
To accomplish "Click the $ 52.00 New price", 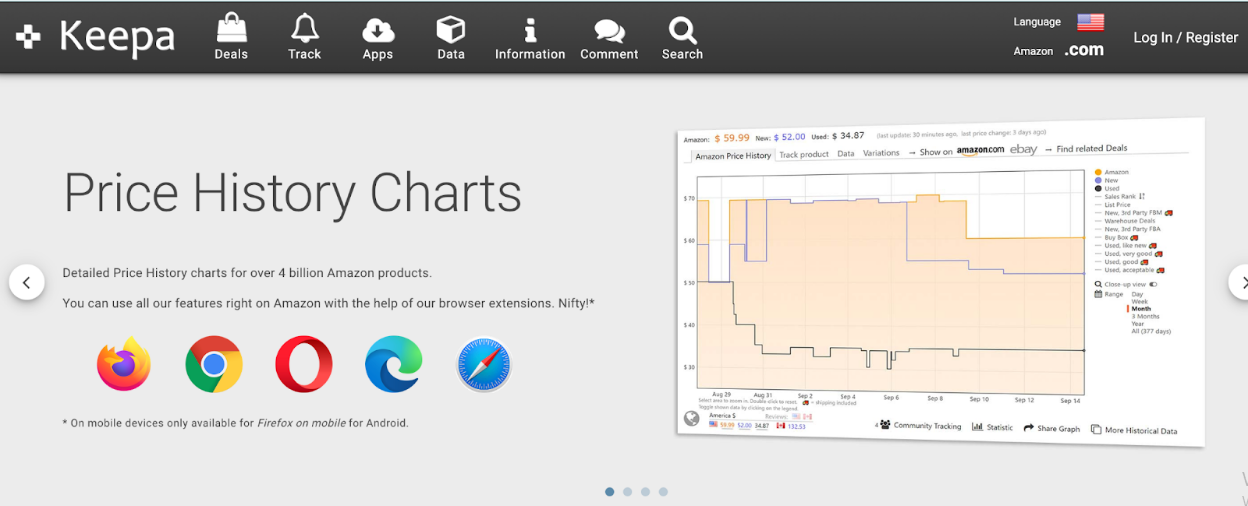I will pos(789,137).
